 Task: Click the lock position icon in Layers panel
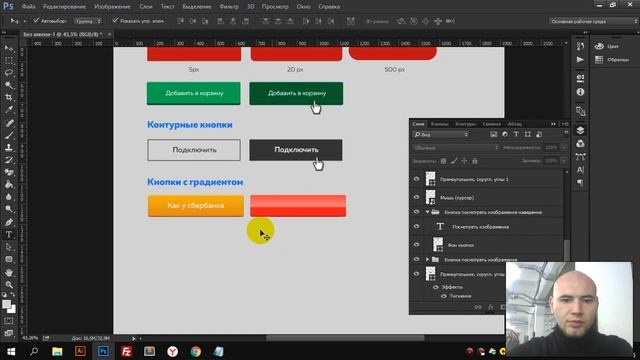click(x=464, y=161)
